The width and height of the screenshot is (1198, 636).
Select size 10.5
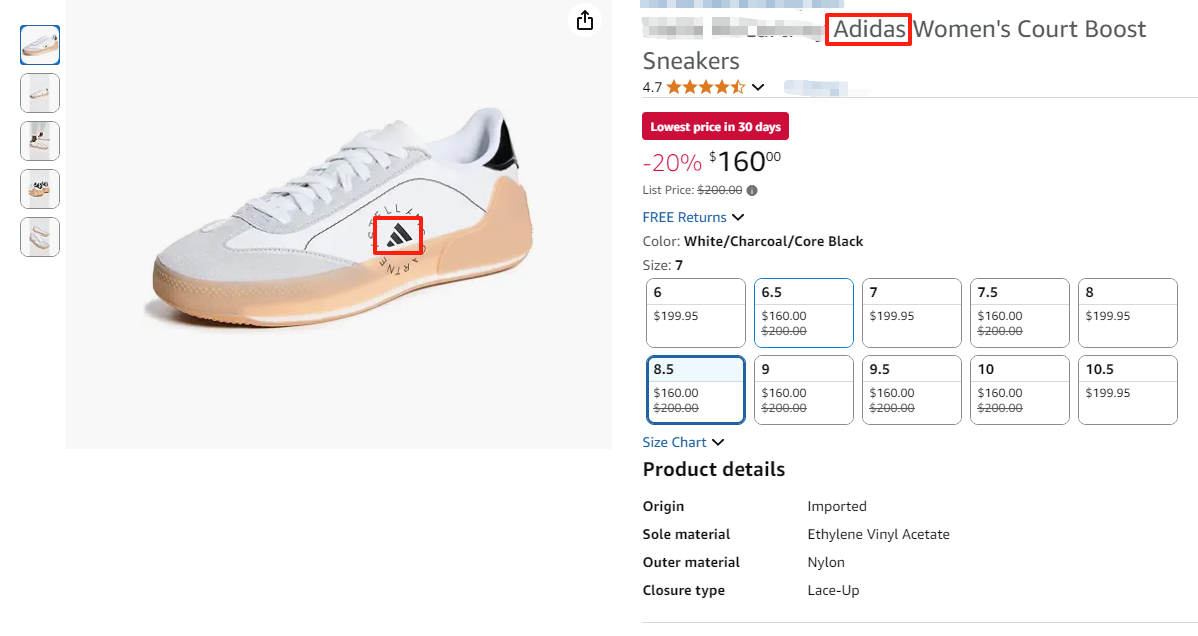1127,389
